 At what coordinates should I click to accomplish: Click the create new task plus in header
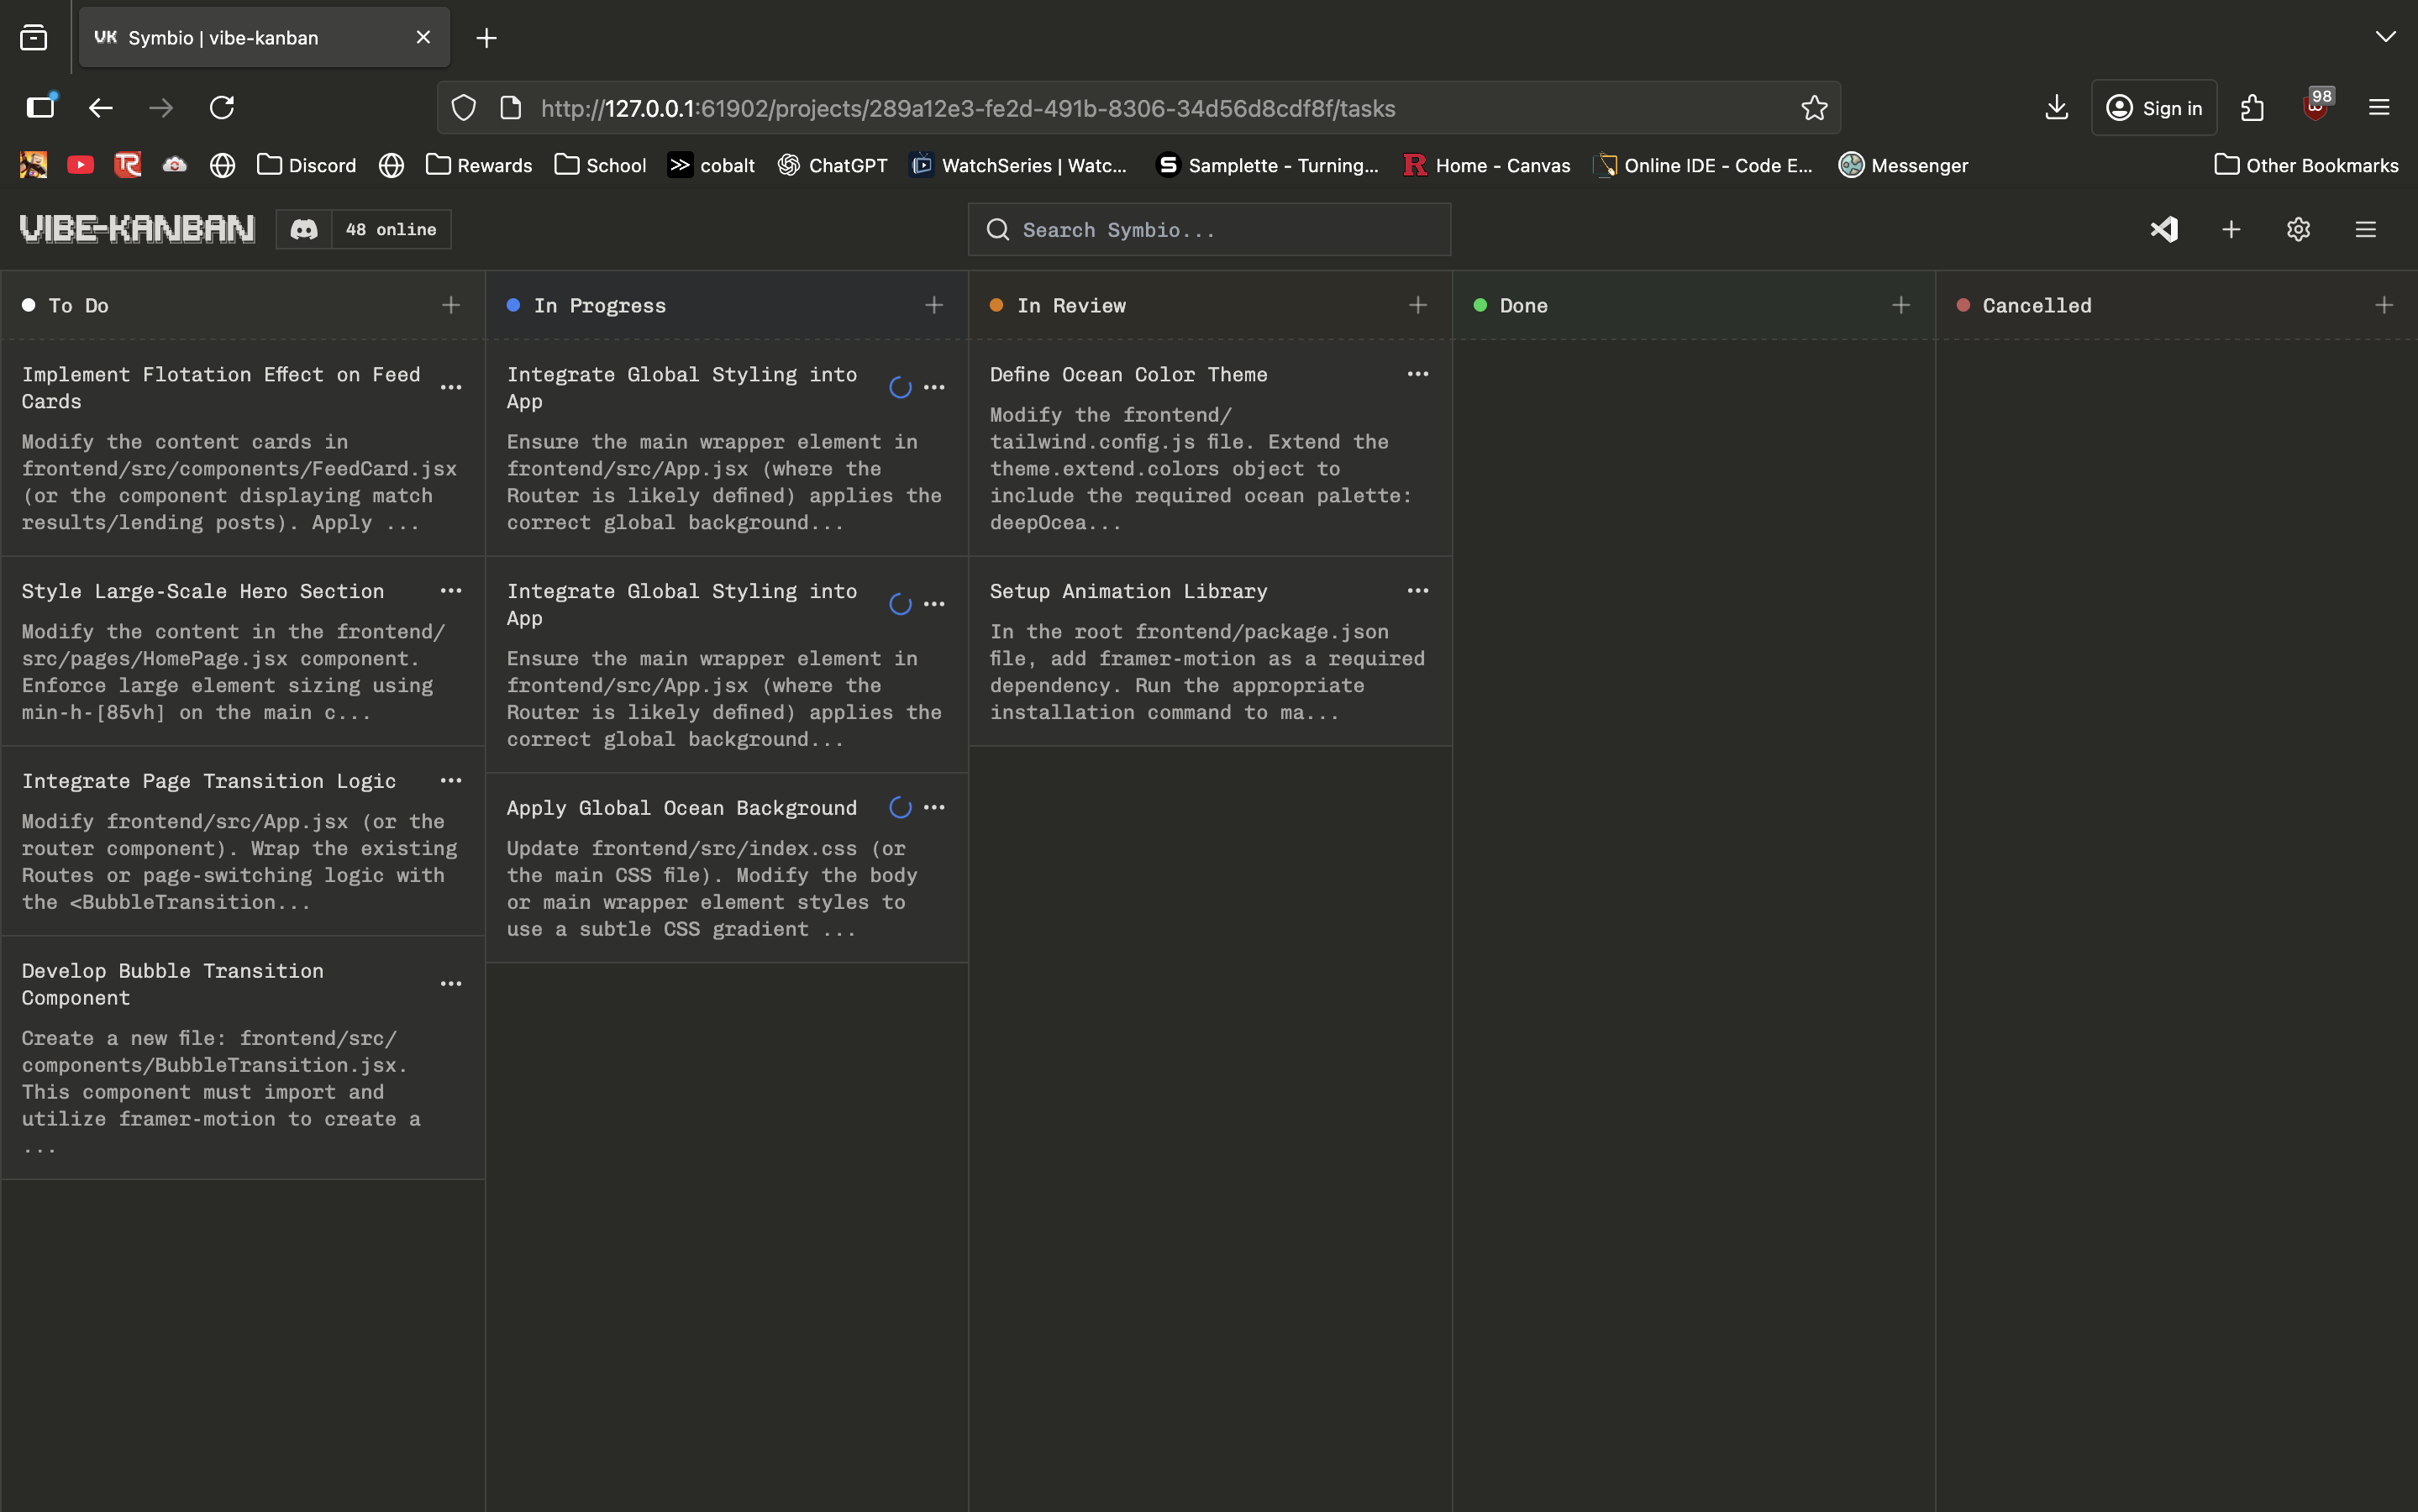point(2231,230)
